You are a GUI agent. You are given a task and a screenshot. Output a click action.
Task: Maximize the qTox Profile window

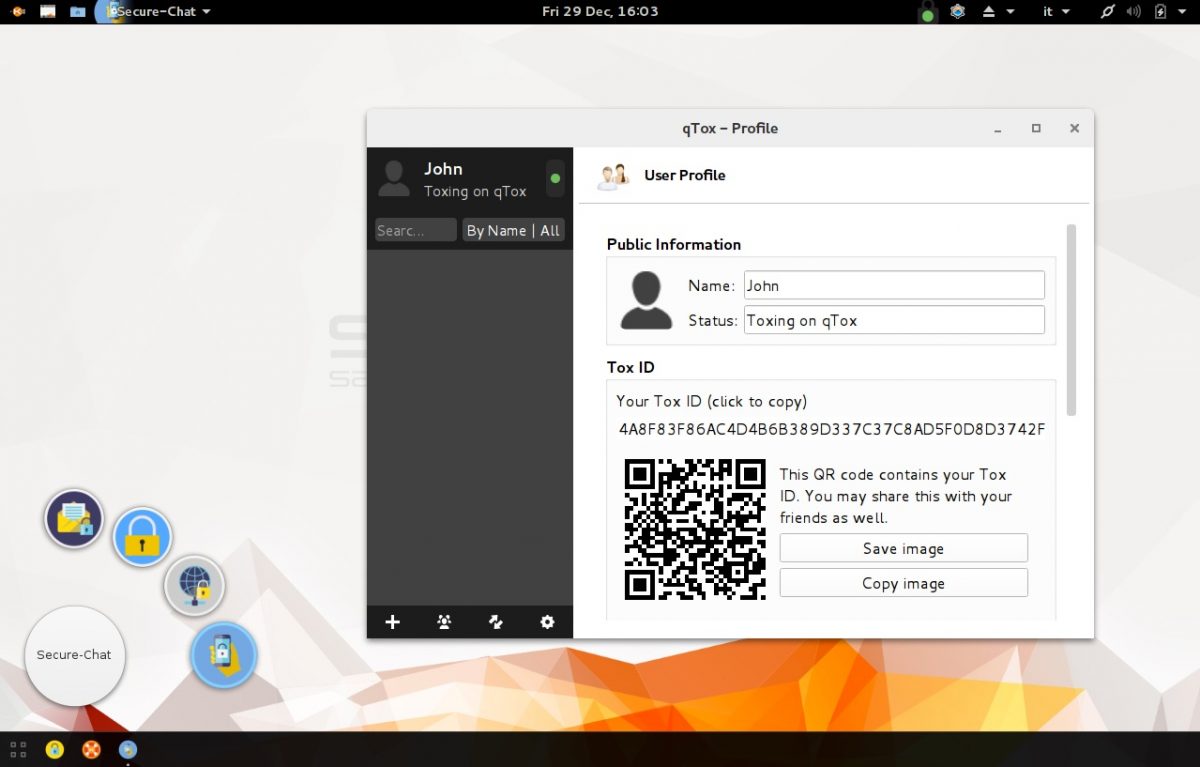1036,128
